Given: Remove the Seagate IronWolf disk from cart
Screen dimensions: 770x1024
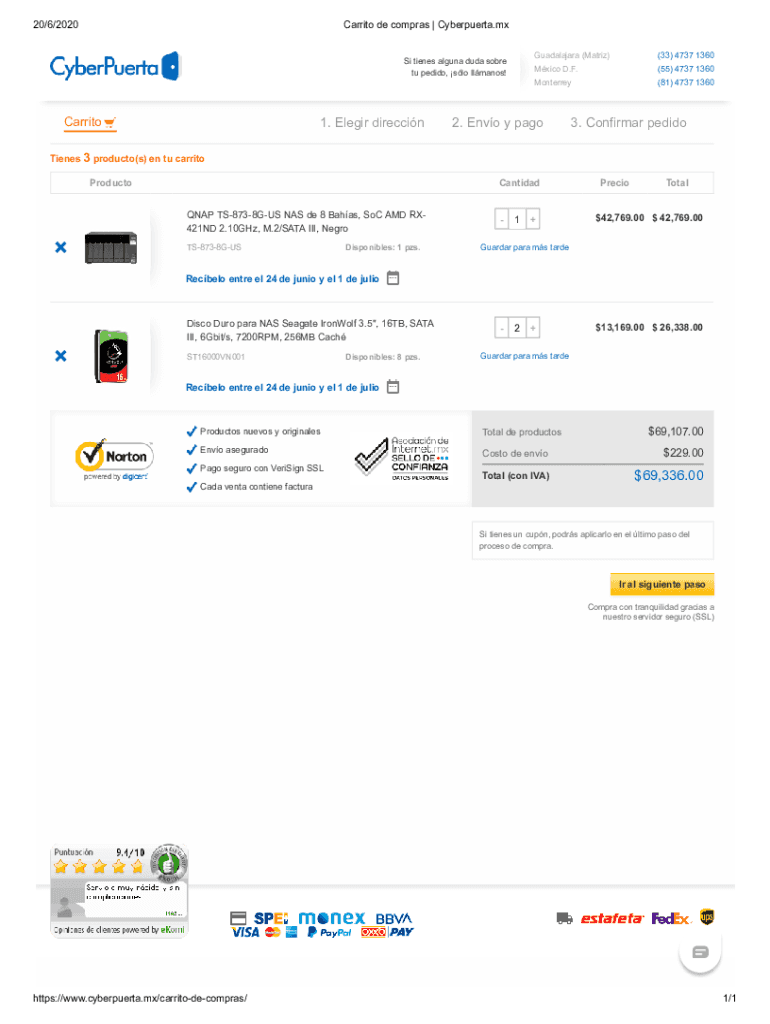Looking at the screenshot, I should [x=61, y=356].
